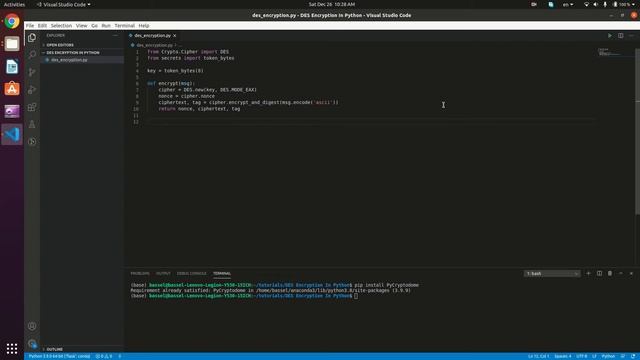The width and height of the screenshot is (640, 360).
Task: Switch to the Output panel tab
Action: pos(163,273)
